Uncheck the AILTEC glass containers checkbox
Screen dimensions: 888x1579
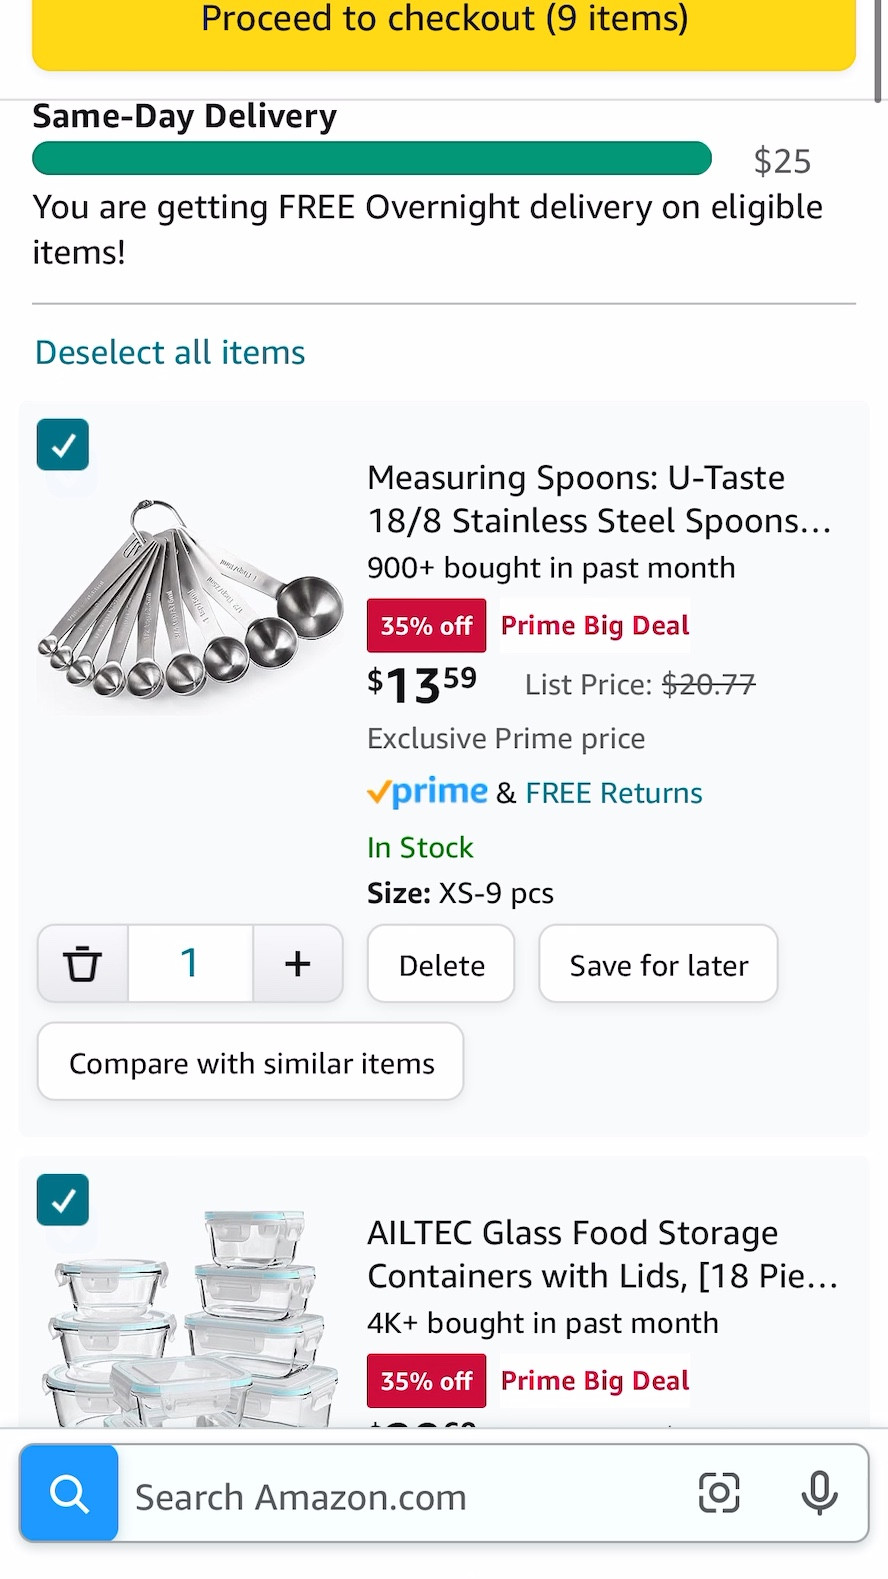[62, 1199]
